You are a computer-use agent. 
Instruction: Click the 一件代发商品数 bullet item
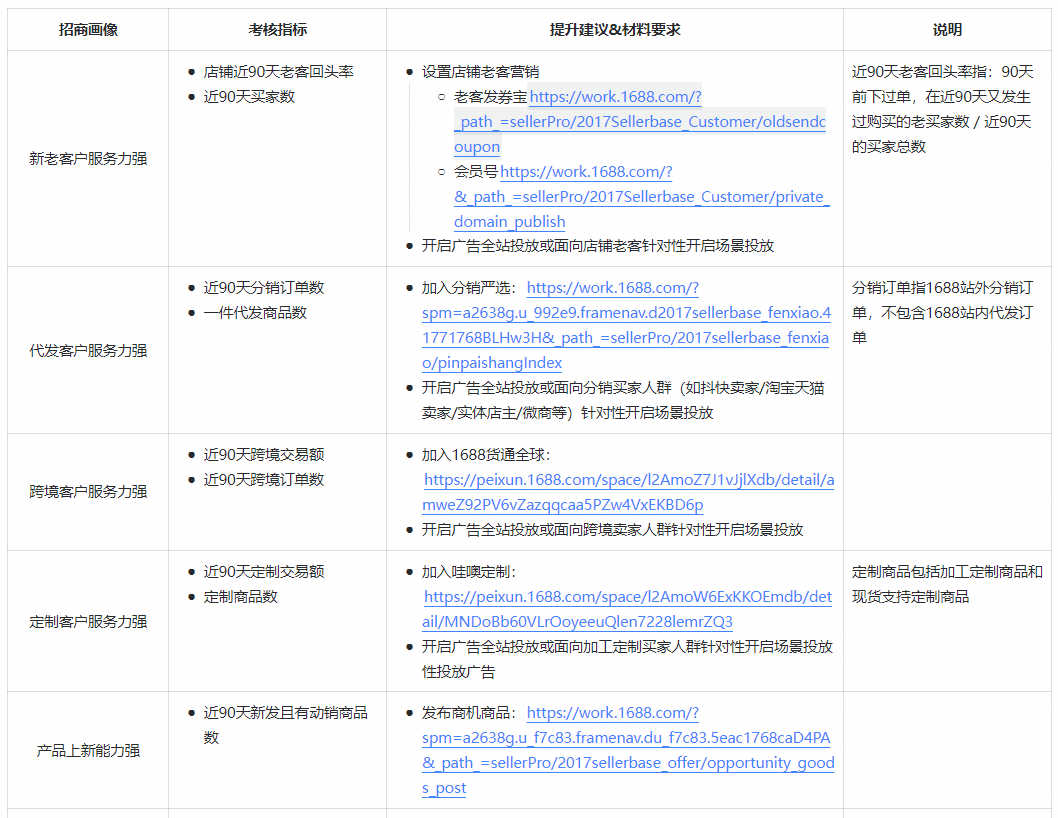click(x=255, y=313)
